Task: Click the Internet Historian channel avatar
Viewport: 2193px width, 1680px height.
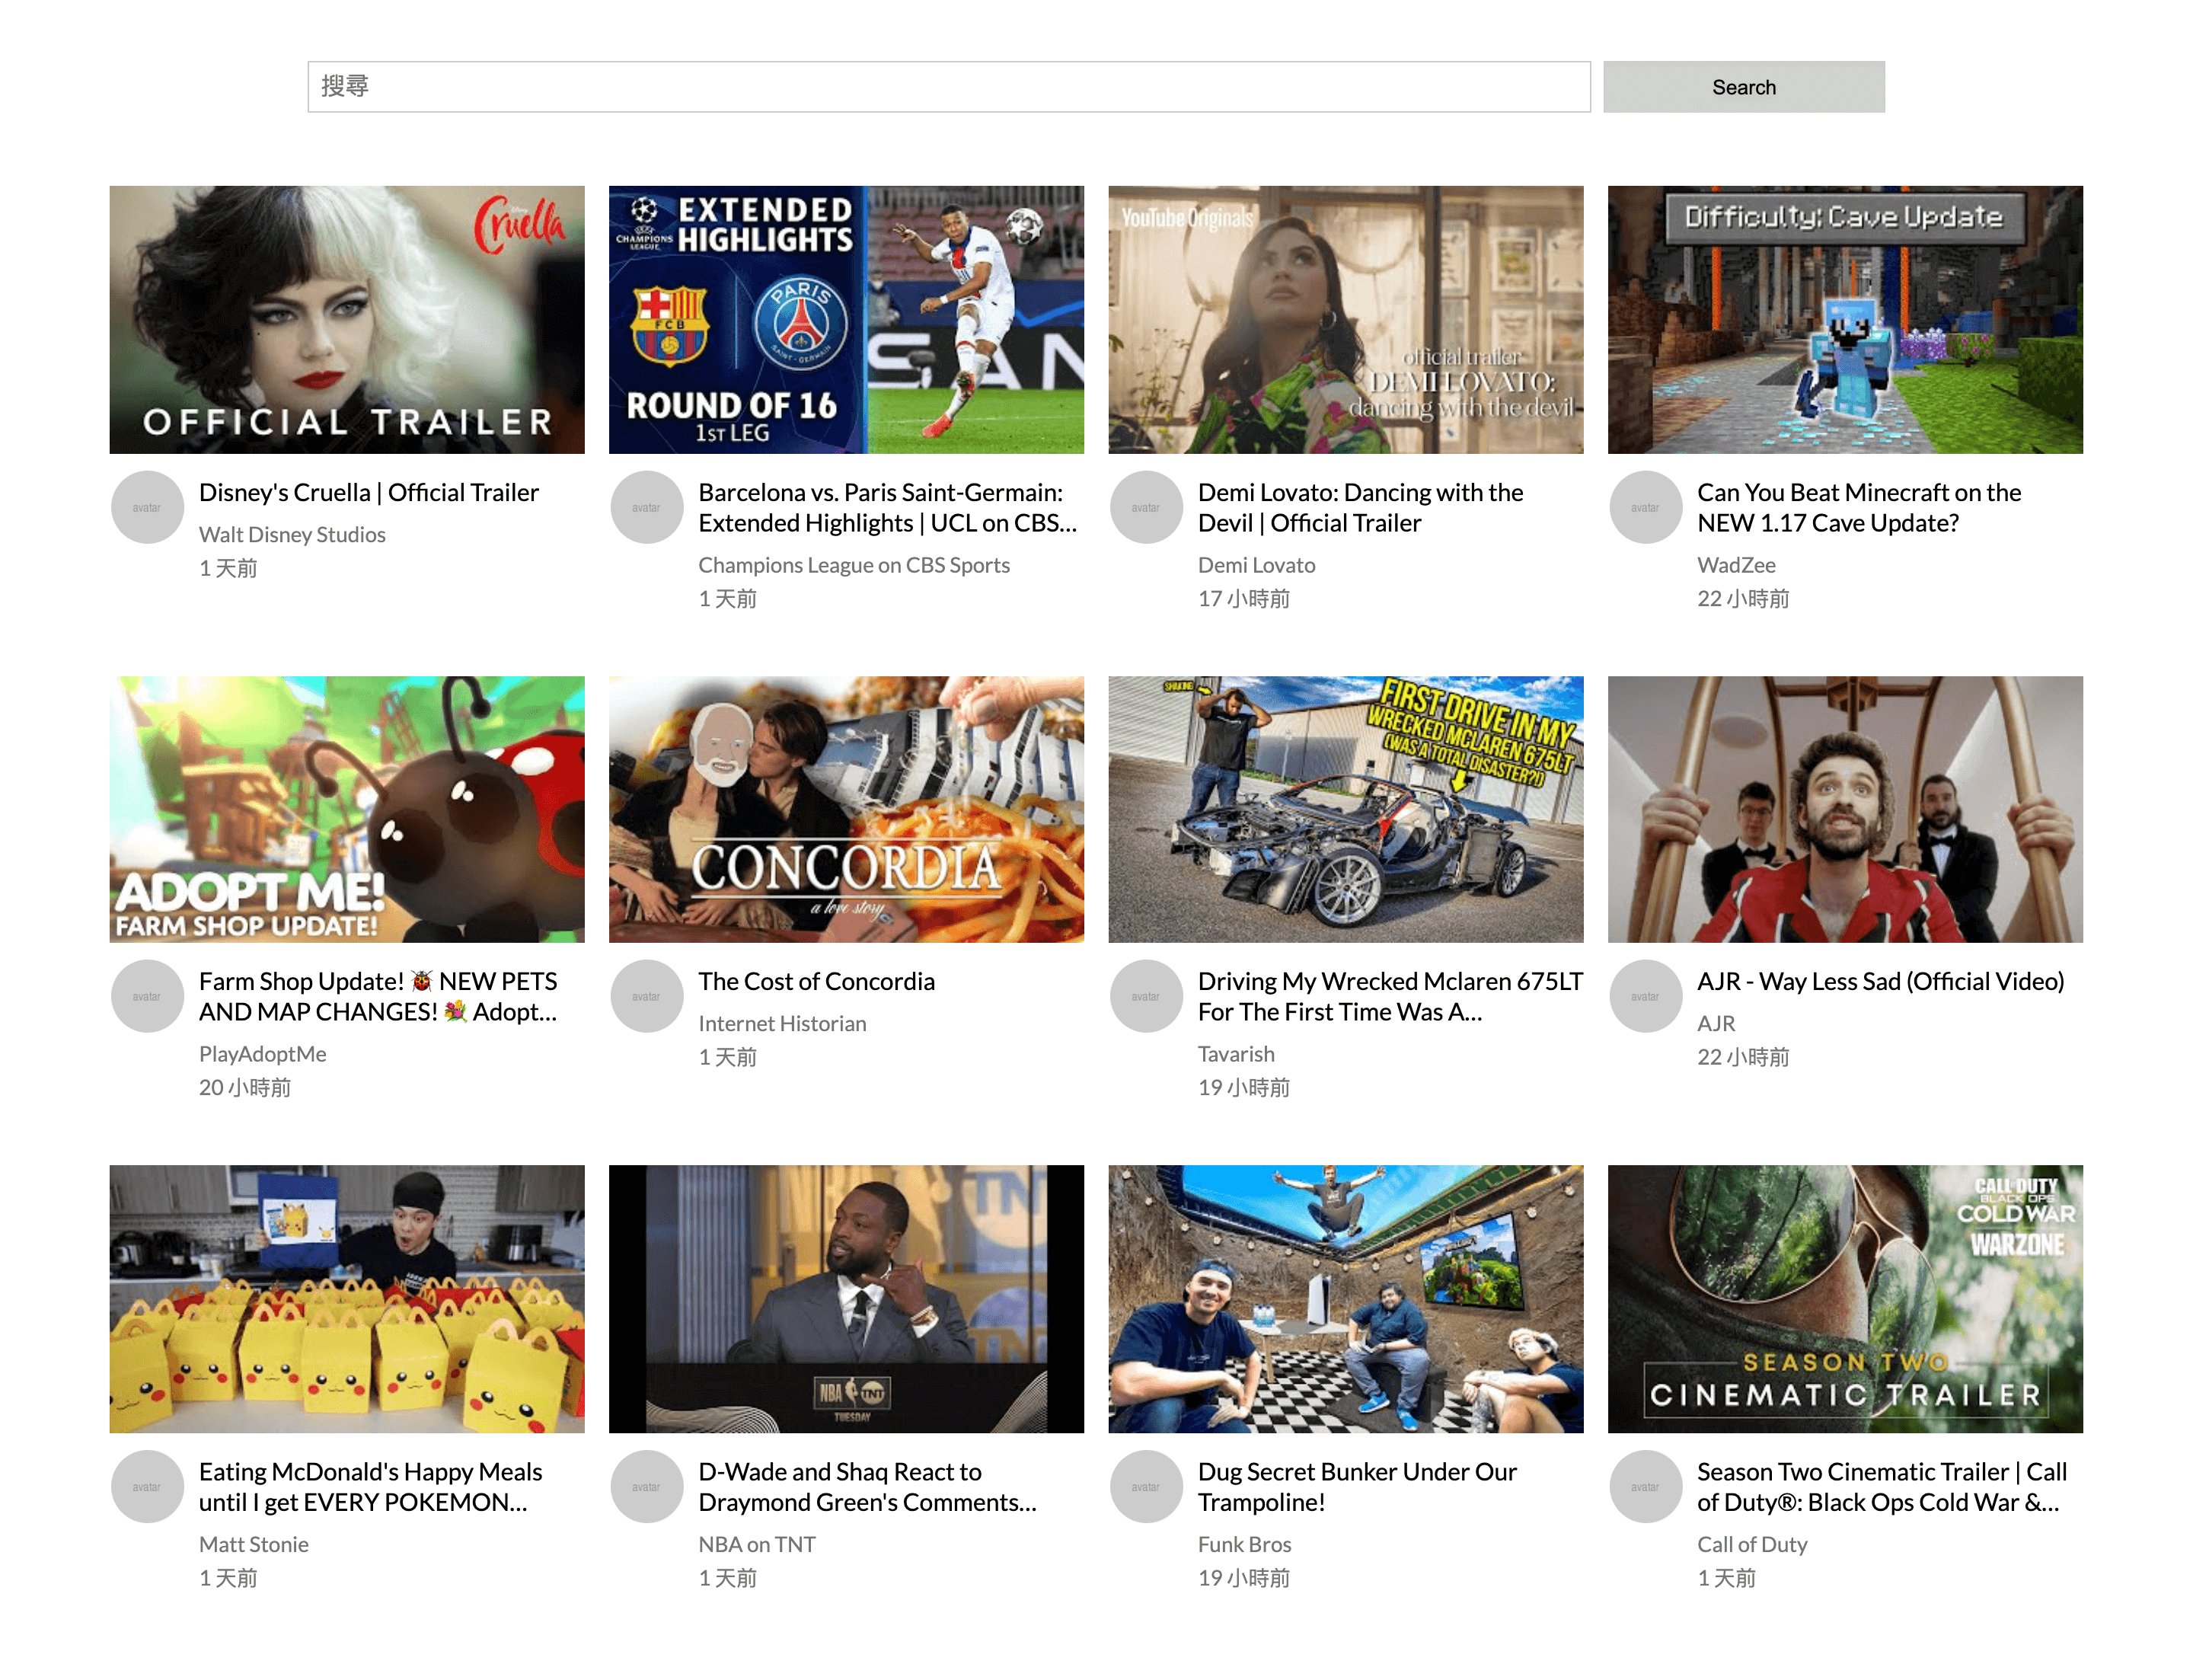Action: [646, 996]
